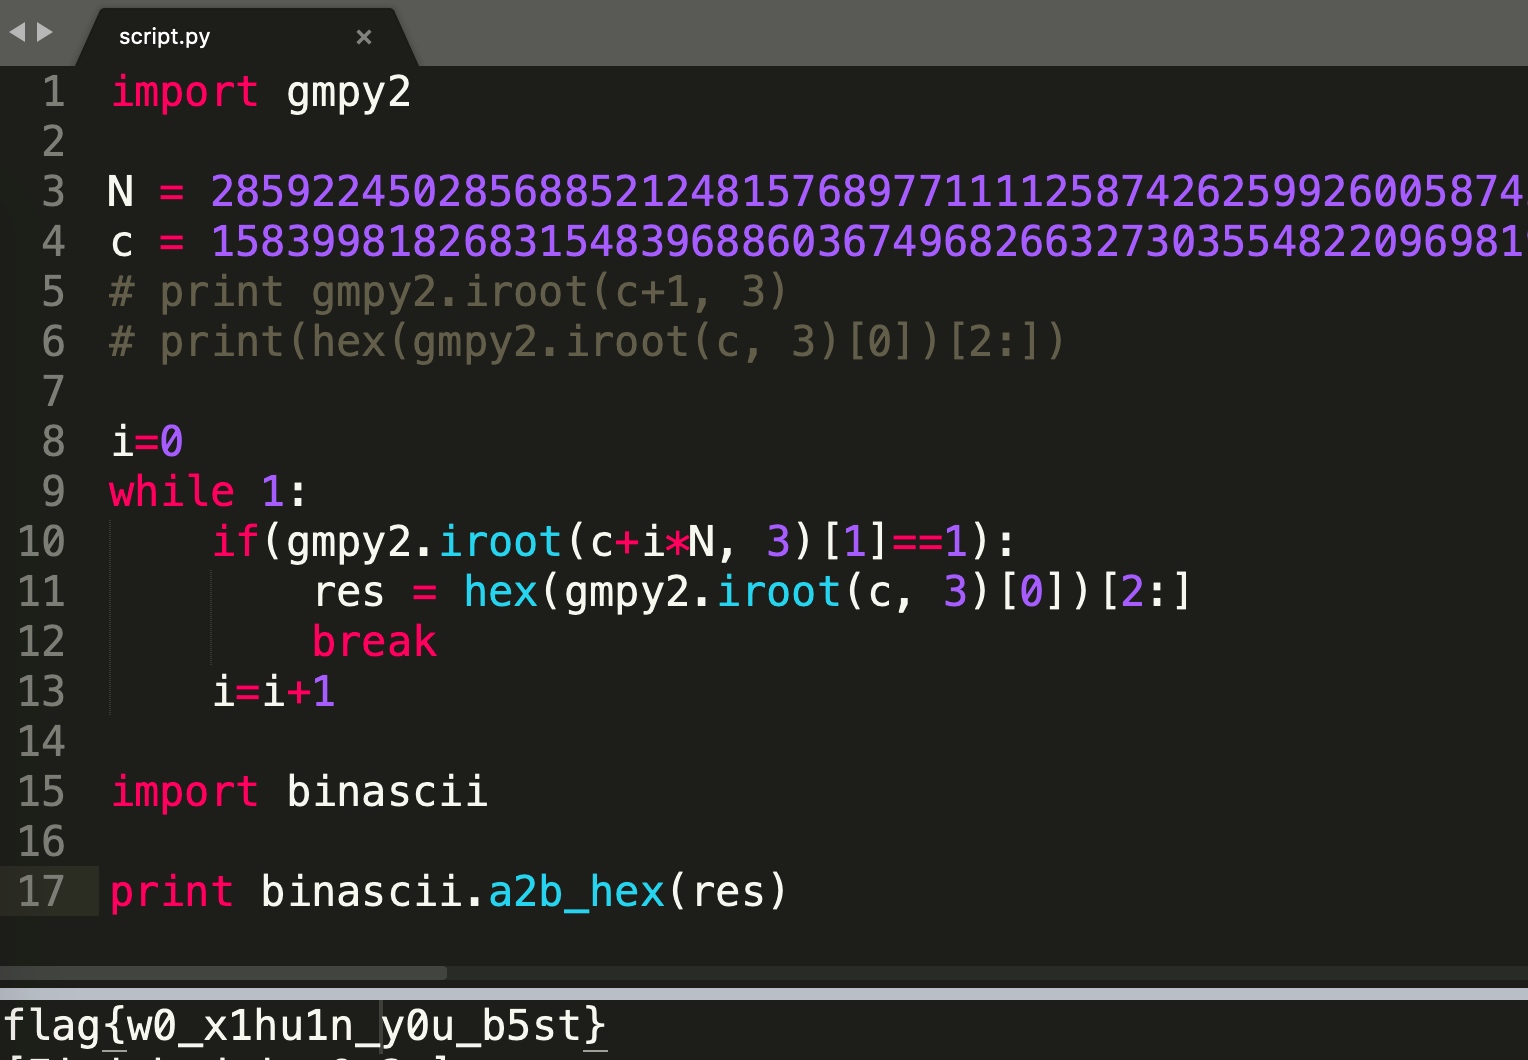Click line number 3 in the gutter
This screenshot has height=1060, width=1528.
pyautogui.click(x=54, y=191)
